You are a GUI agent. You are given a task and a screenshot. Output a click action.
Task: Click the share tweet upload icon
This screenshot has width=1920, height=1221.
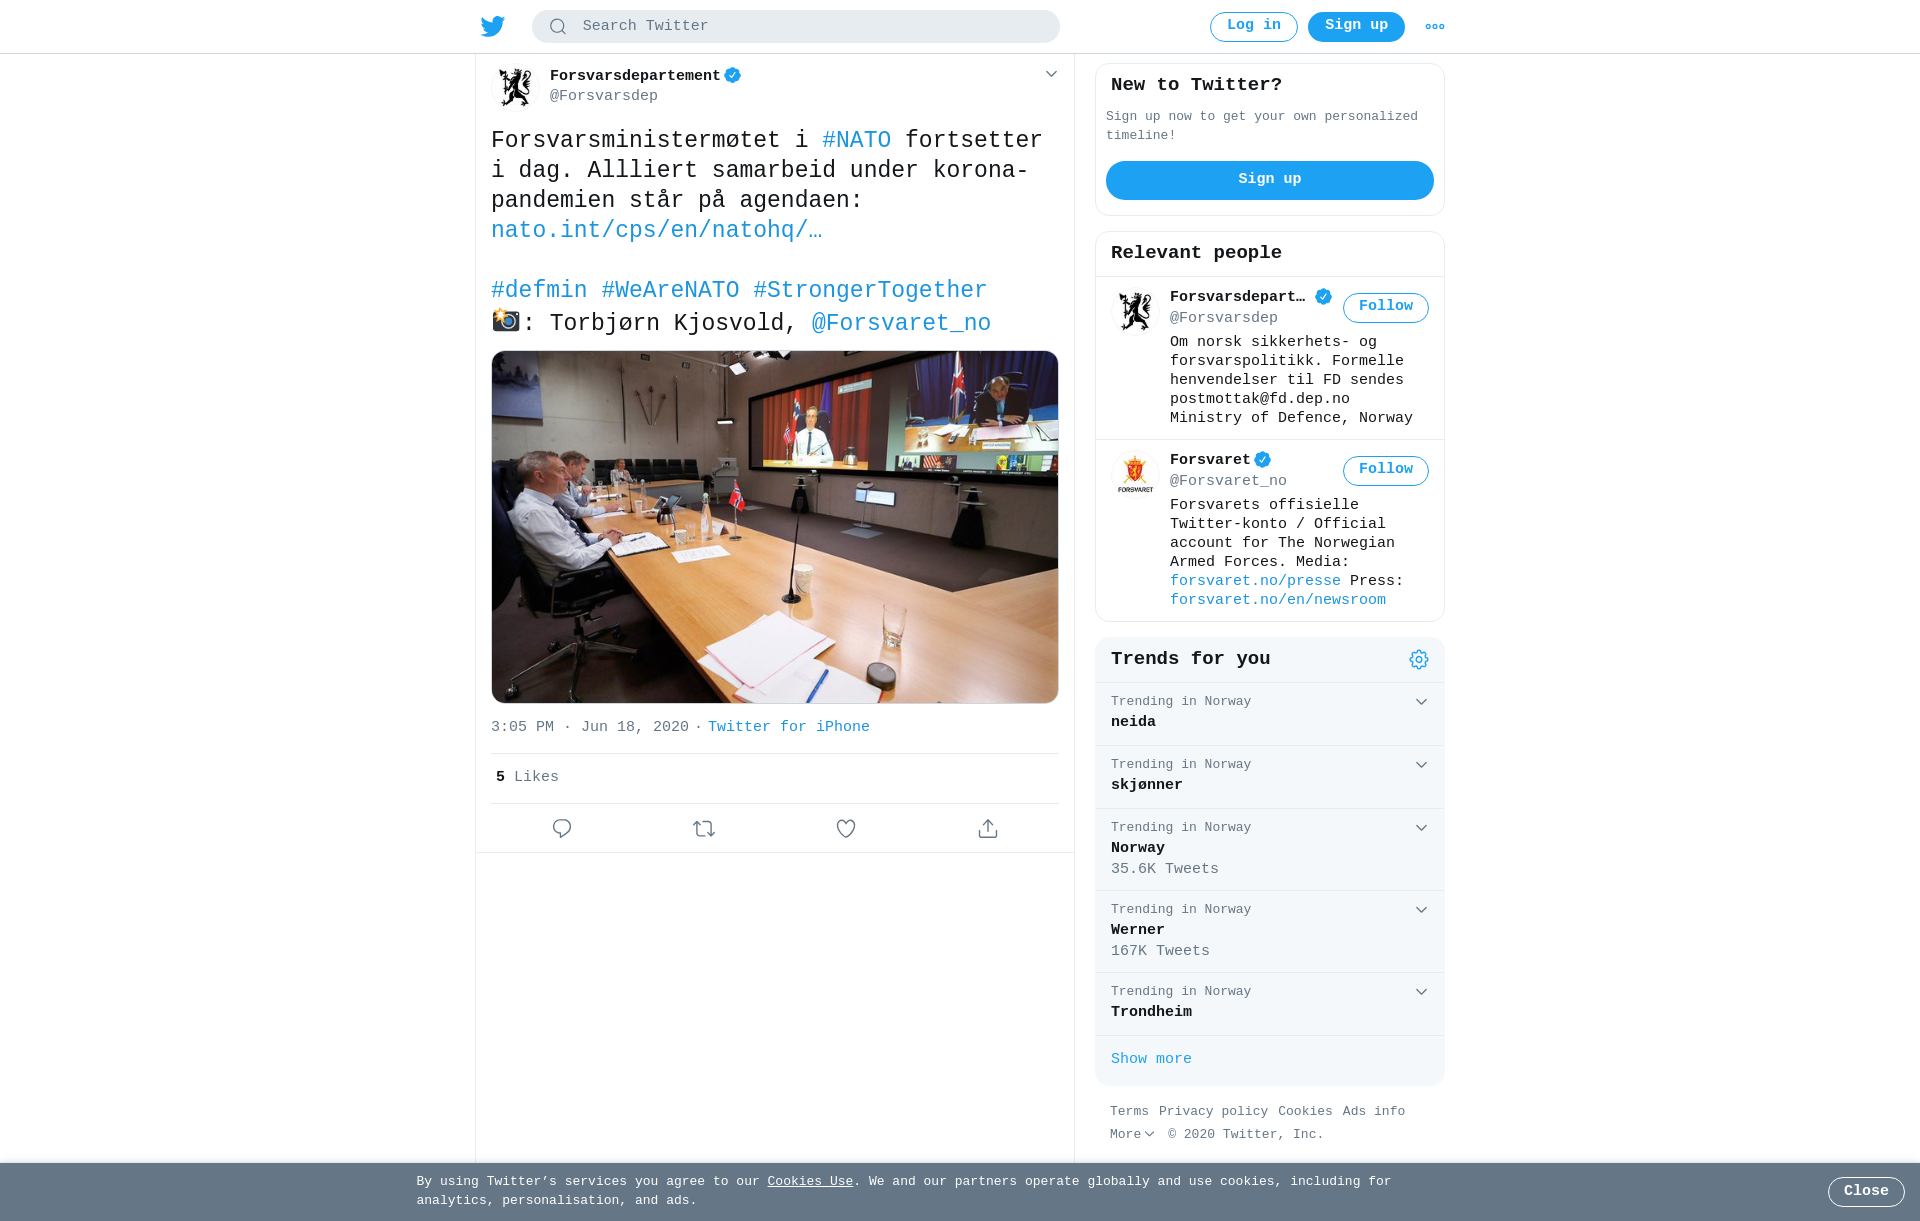[x=988, y=828]
